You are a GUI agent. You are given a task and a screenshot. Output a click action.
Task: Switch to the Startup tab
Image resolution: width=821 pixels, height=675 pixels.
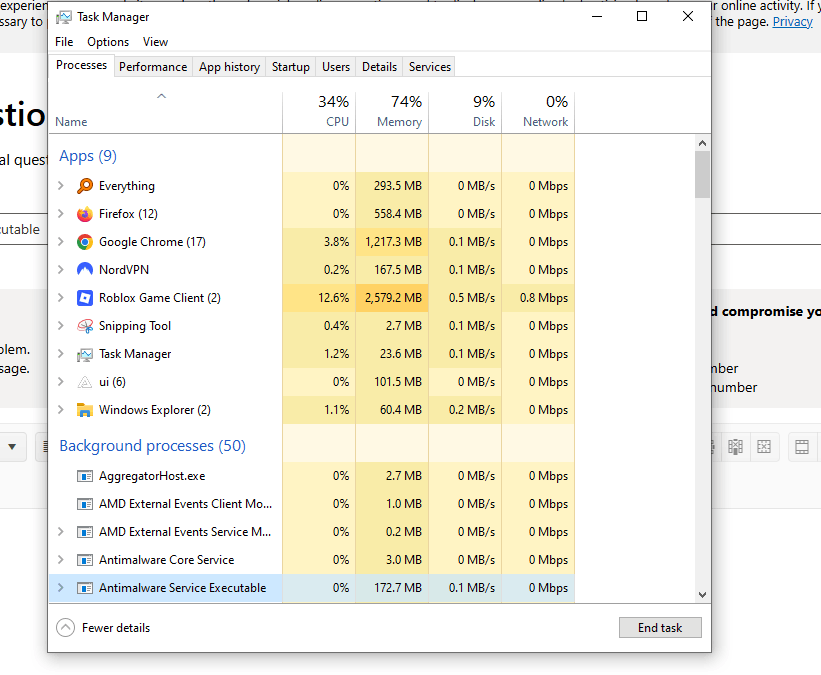(x=291, y=67)
